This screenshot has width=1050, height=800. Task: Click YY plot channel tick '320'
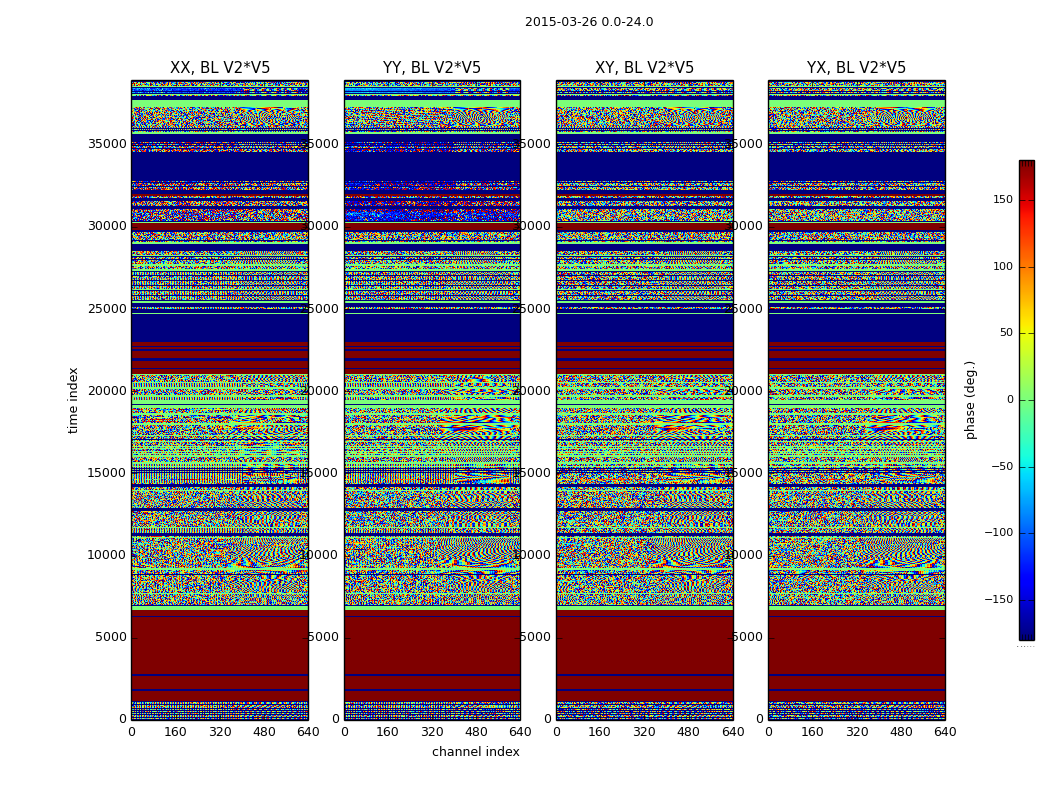click(432, 732)
